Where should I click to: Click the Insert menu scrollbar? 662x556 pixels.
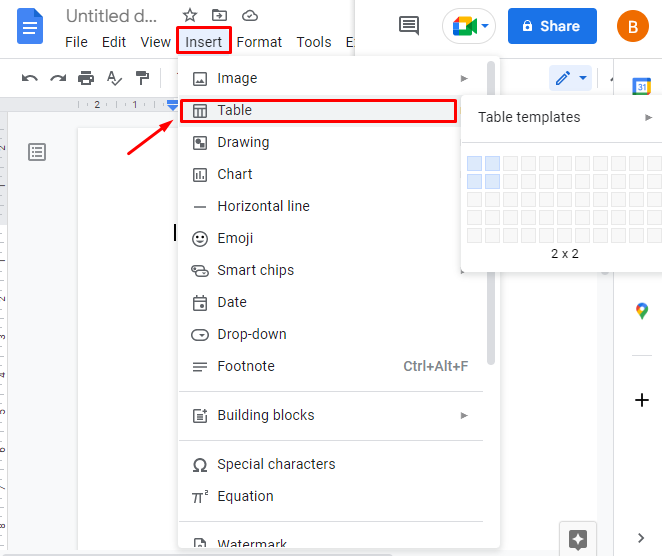tap(491, 213)
